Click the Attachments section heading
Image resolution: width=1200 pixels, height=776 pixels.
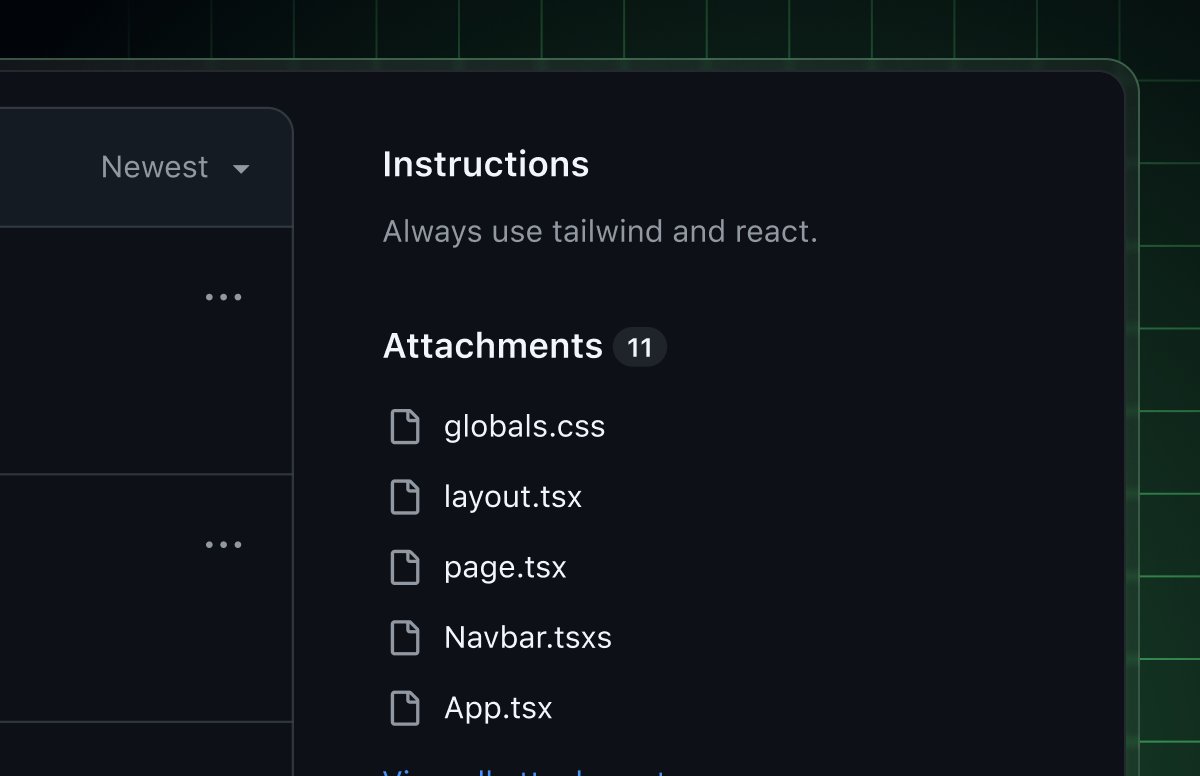click(493, 346)
